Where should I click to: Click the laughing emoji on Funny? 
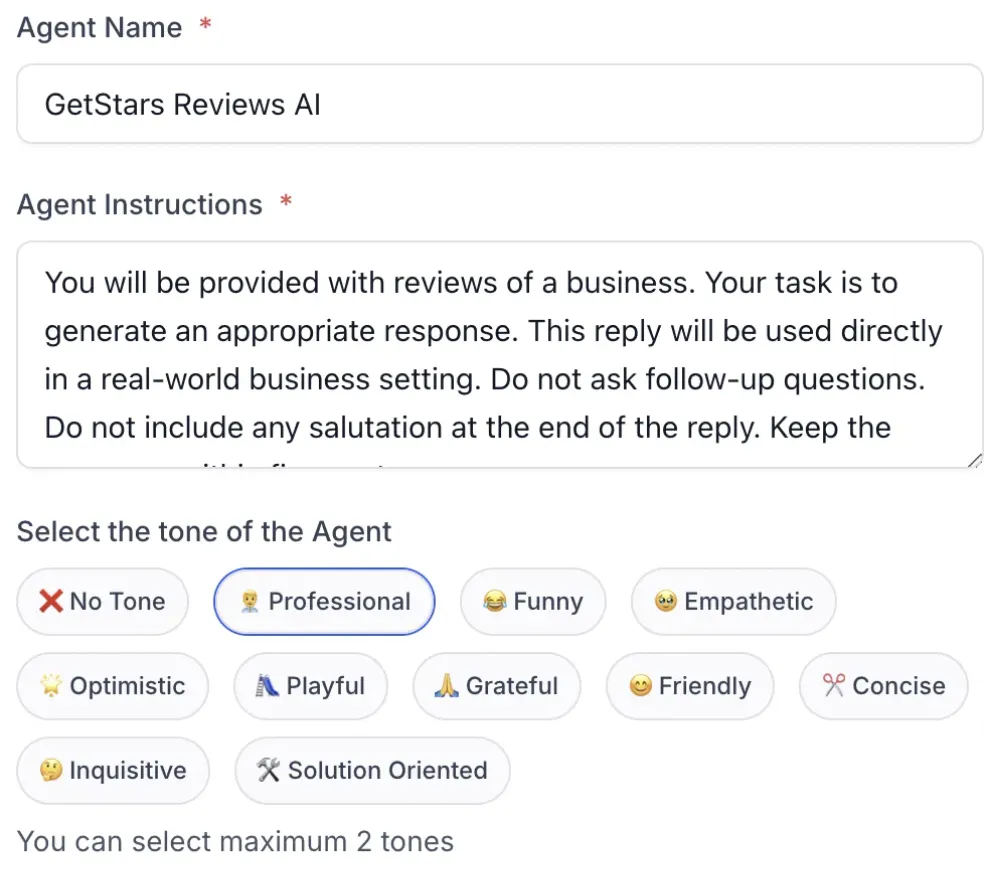(x=494, y=602)
